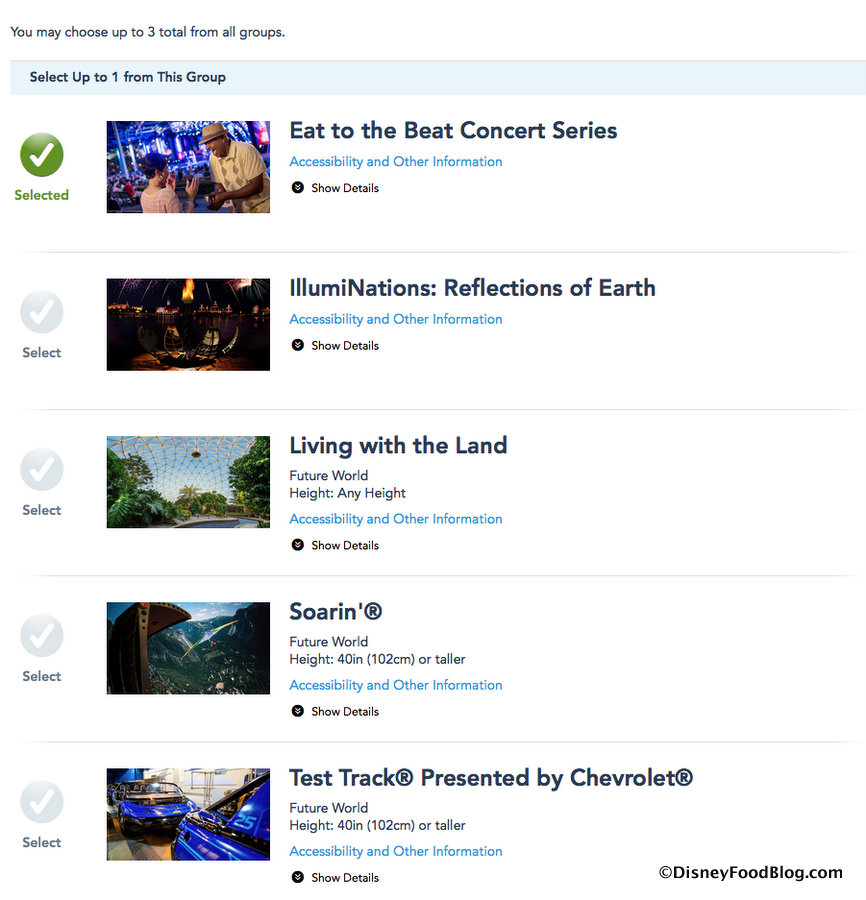Expand Show Details for Test Track
The height and width of the screenshot is (900, 866).
coord(335,878)
